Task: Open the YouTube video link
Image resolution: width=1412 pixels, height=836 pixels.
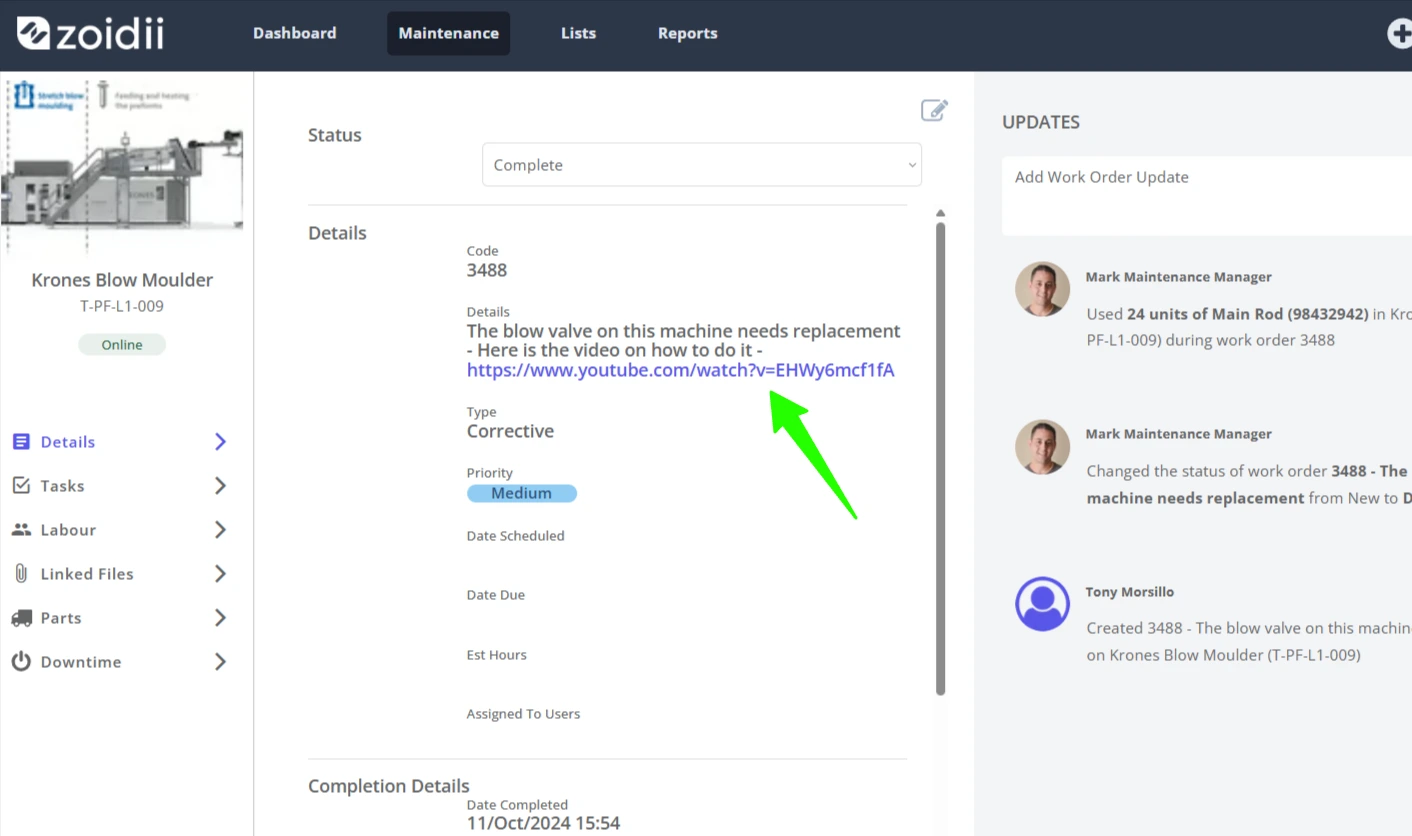Action: (680, 370)
